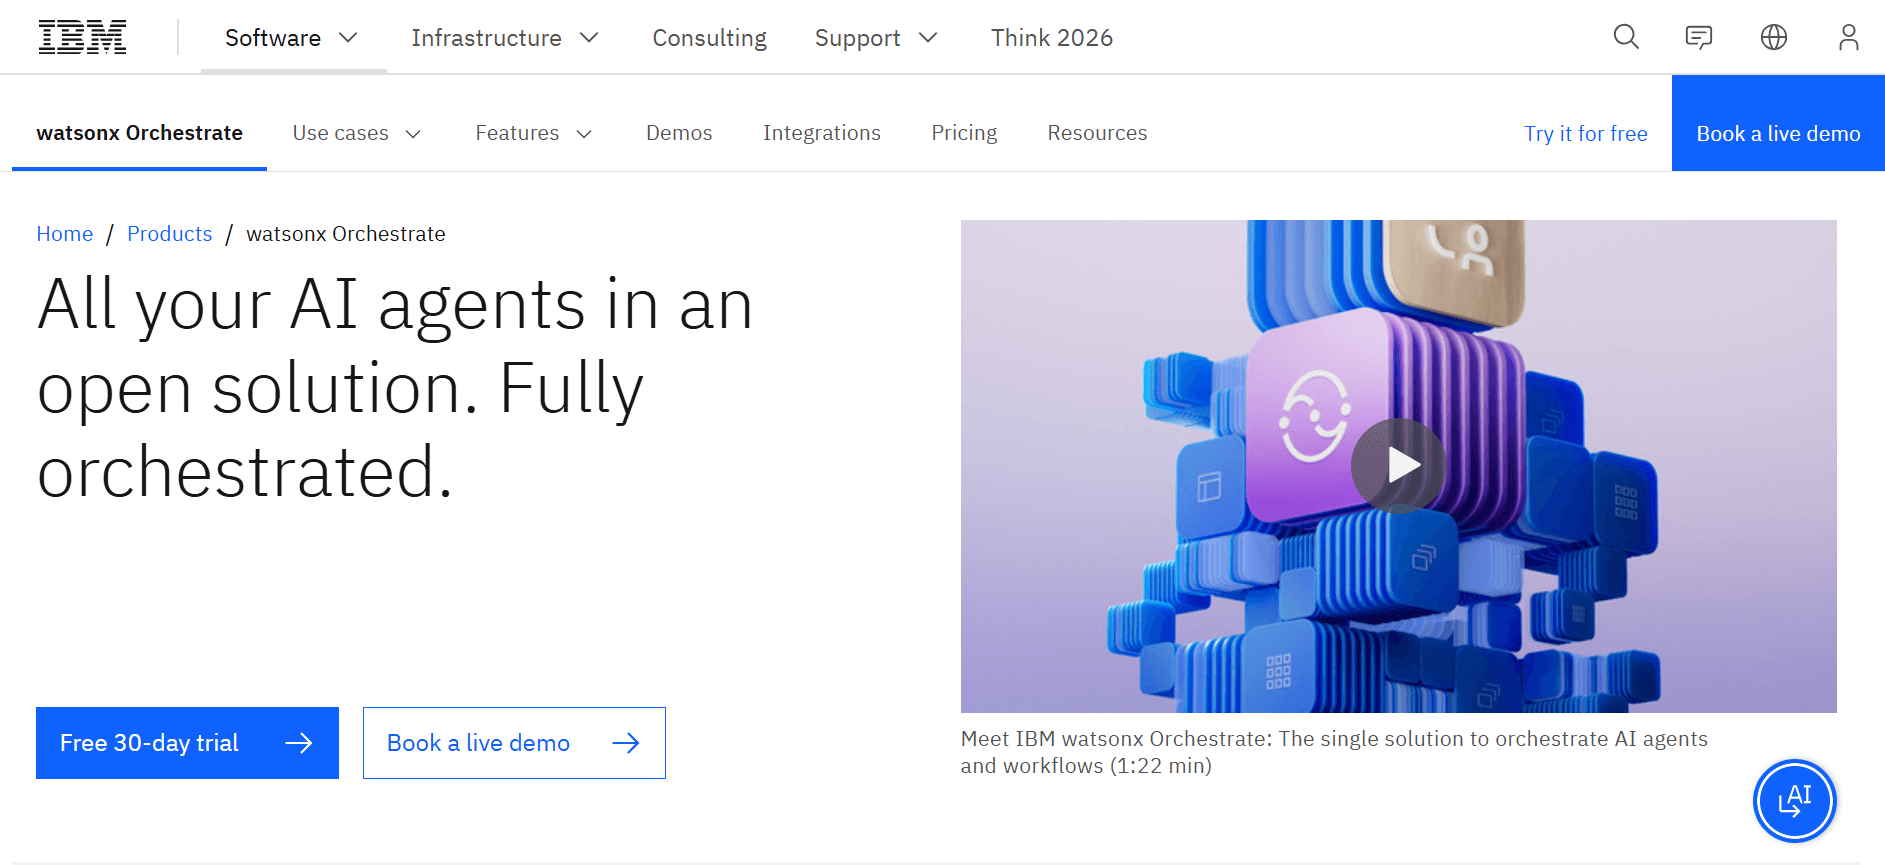This screenshot has height=865, width=1885.
Task: Click the arrow icon on Free 30-day trial
Action: [x=300, y=743]
